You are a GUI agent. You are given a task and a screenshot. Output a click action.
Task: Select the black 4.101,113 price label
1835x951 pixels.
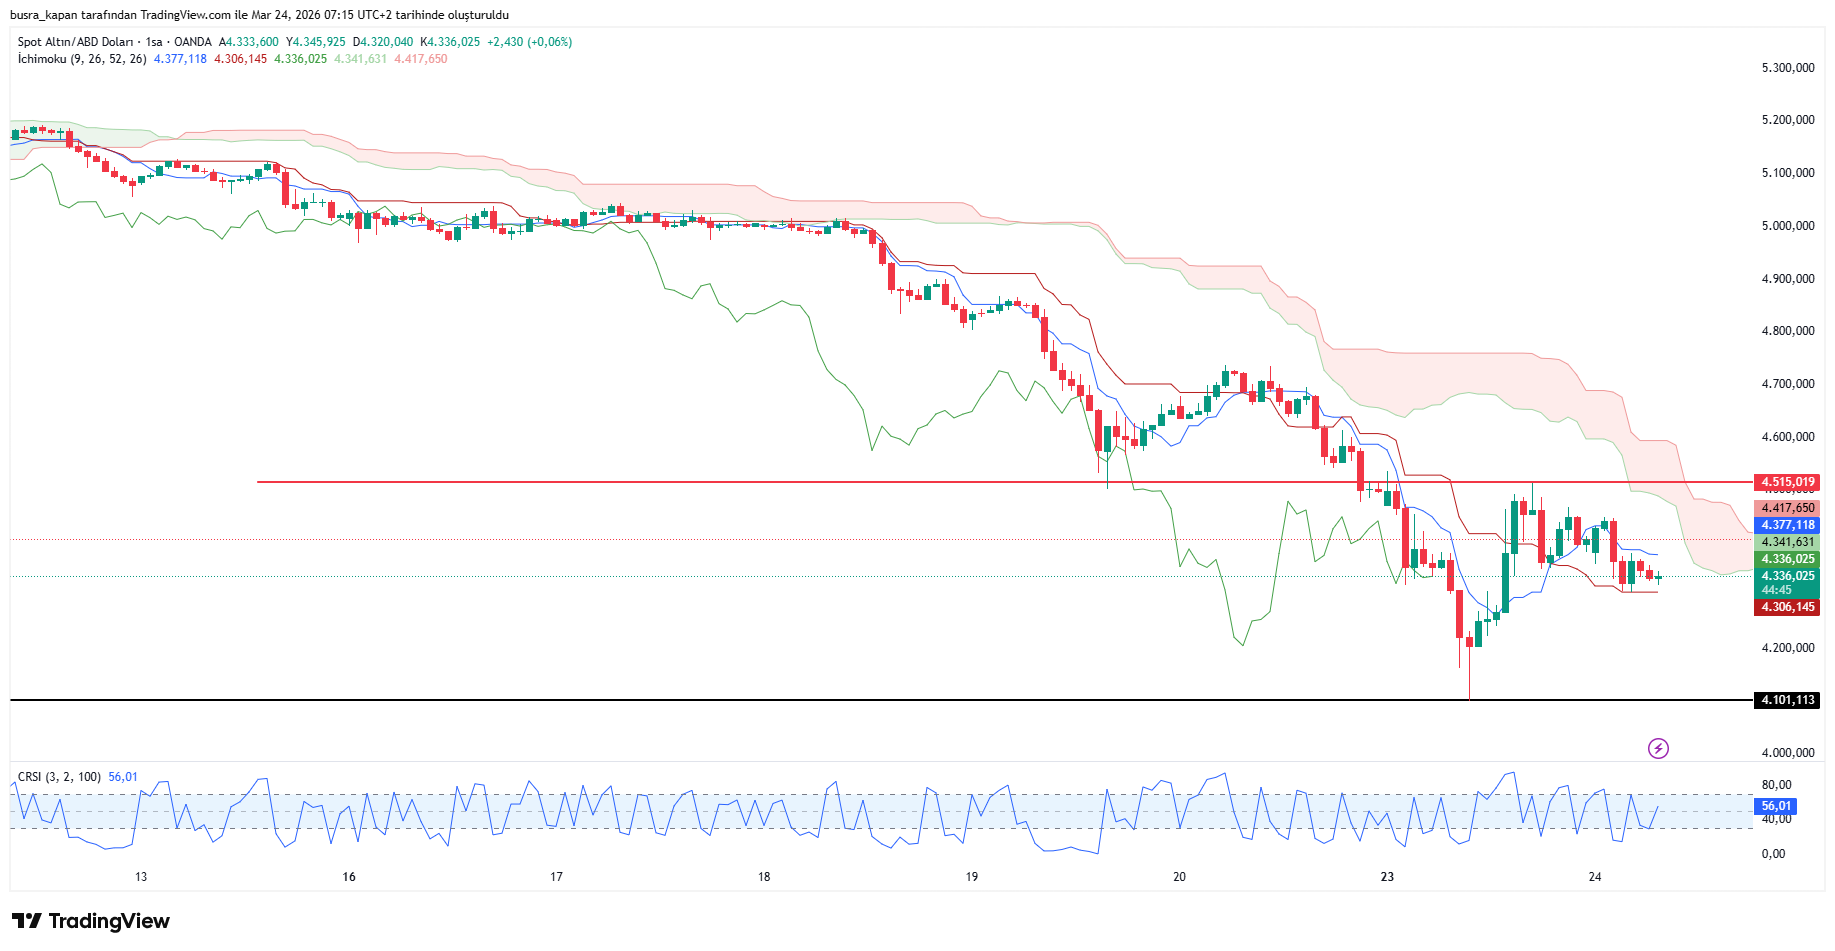[x=1787, y=700]
